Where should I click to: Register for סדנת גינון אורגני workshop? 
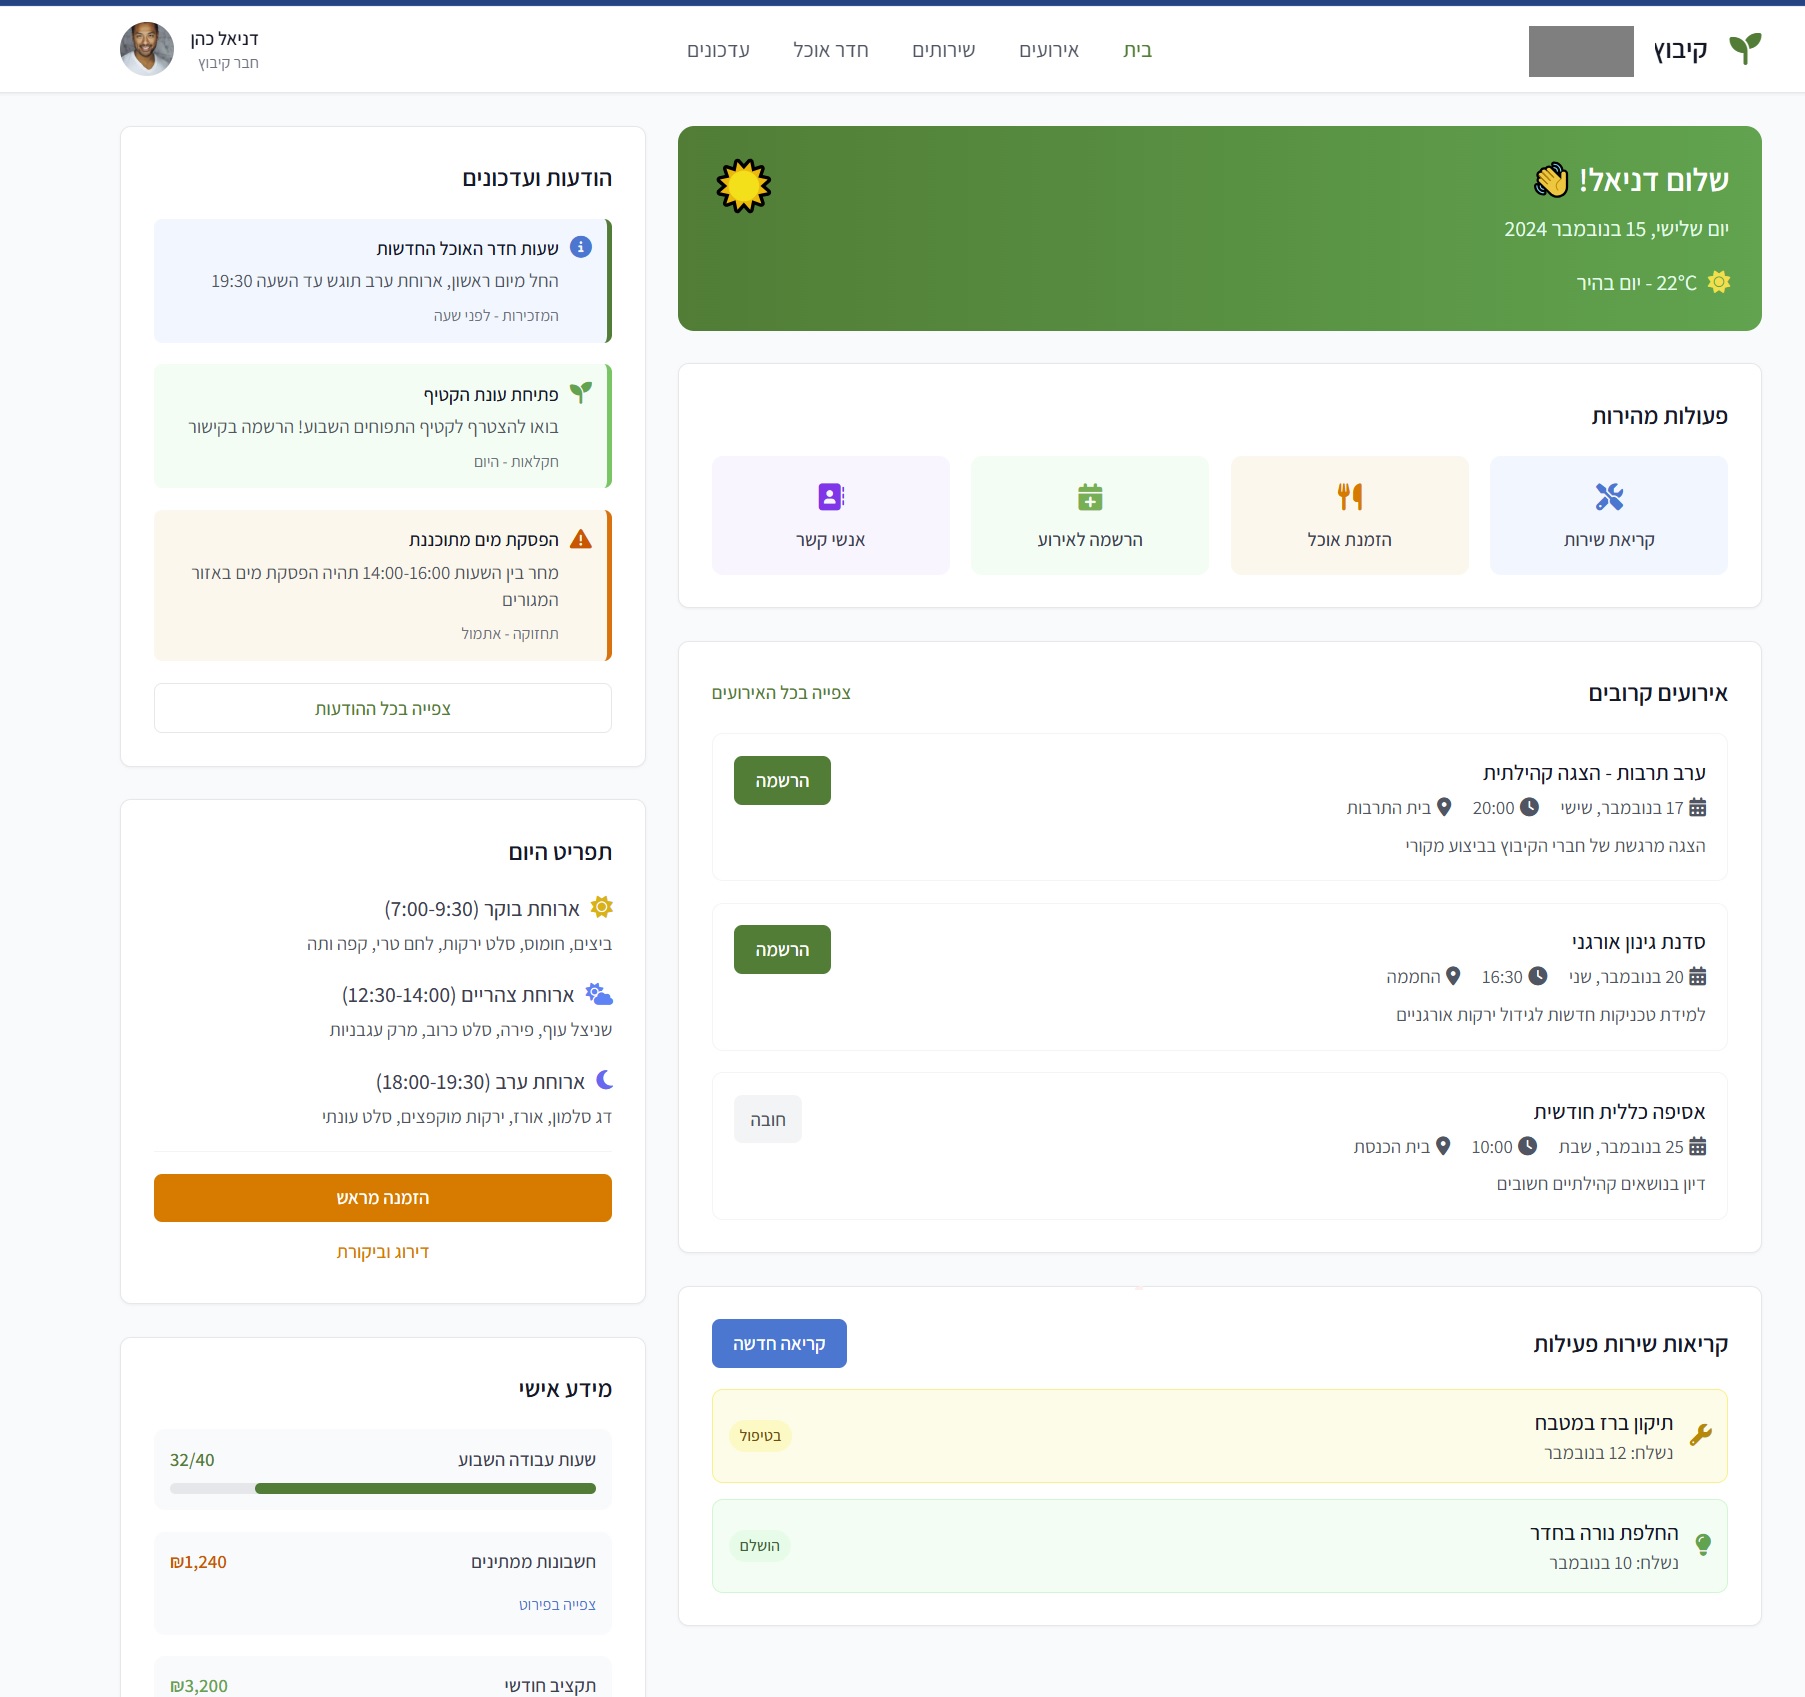(782, 949)
